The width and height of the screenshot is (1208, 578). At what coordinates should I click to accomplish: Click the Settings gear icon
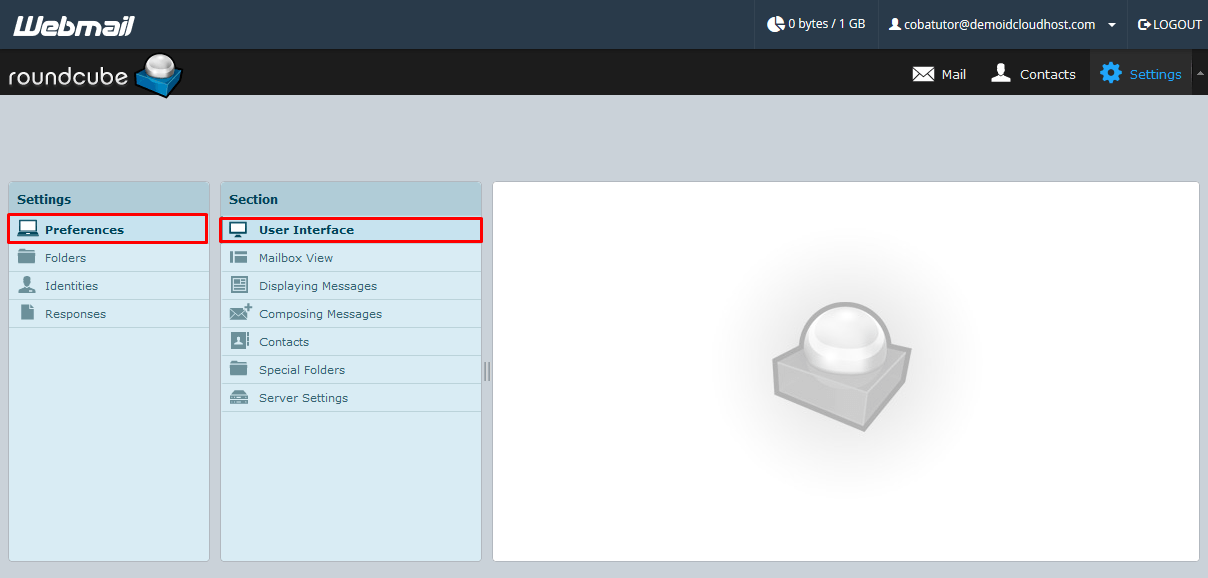[x=1110, y=73]
